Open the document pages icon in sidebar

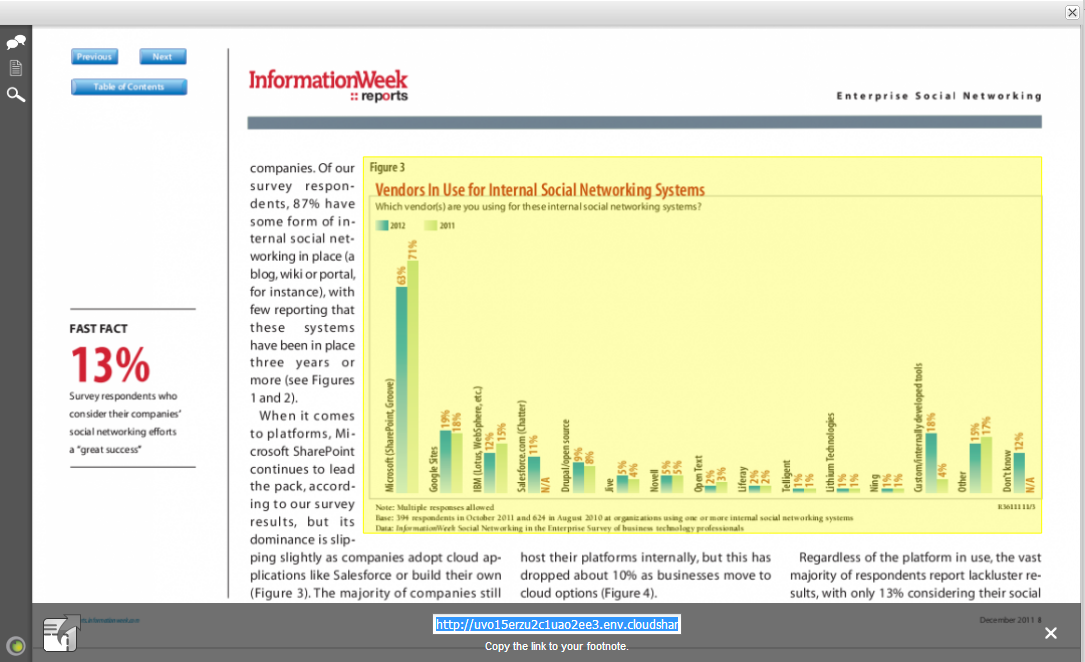[15, 68]
